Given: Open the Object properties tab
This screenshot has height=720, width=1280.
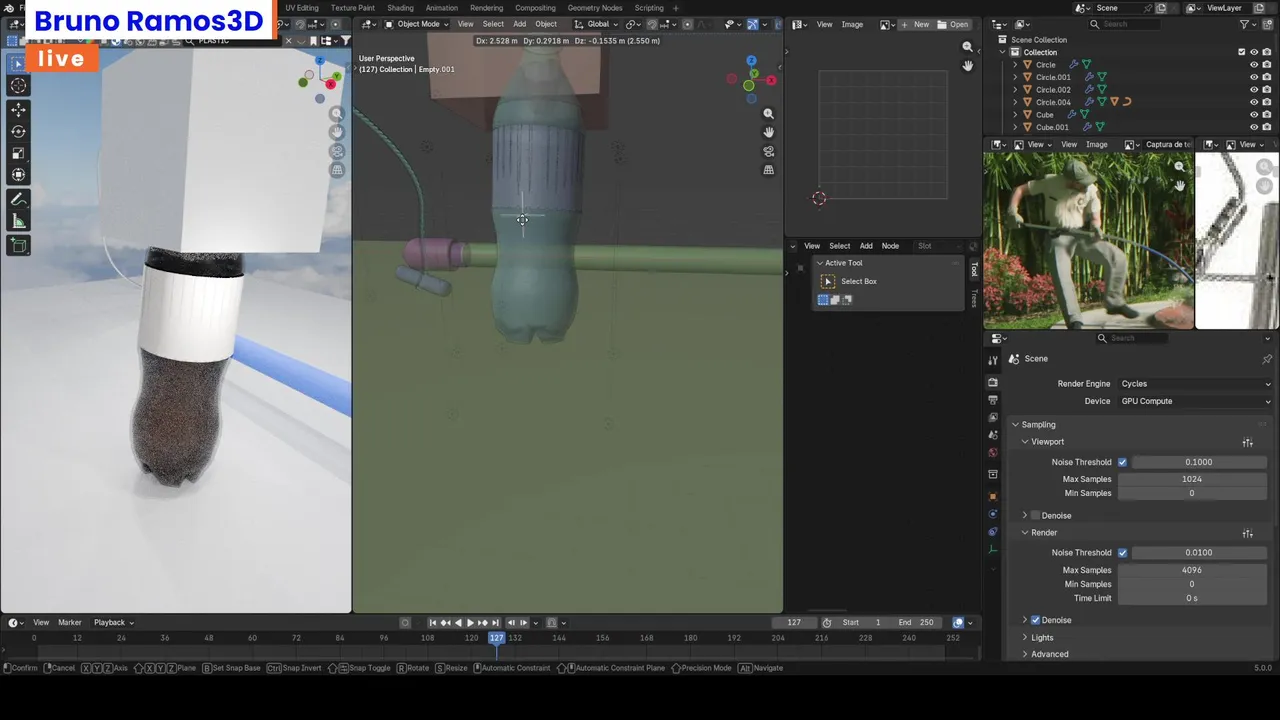Looking at the screenshot, I should (993, 496).
